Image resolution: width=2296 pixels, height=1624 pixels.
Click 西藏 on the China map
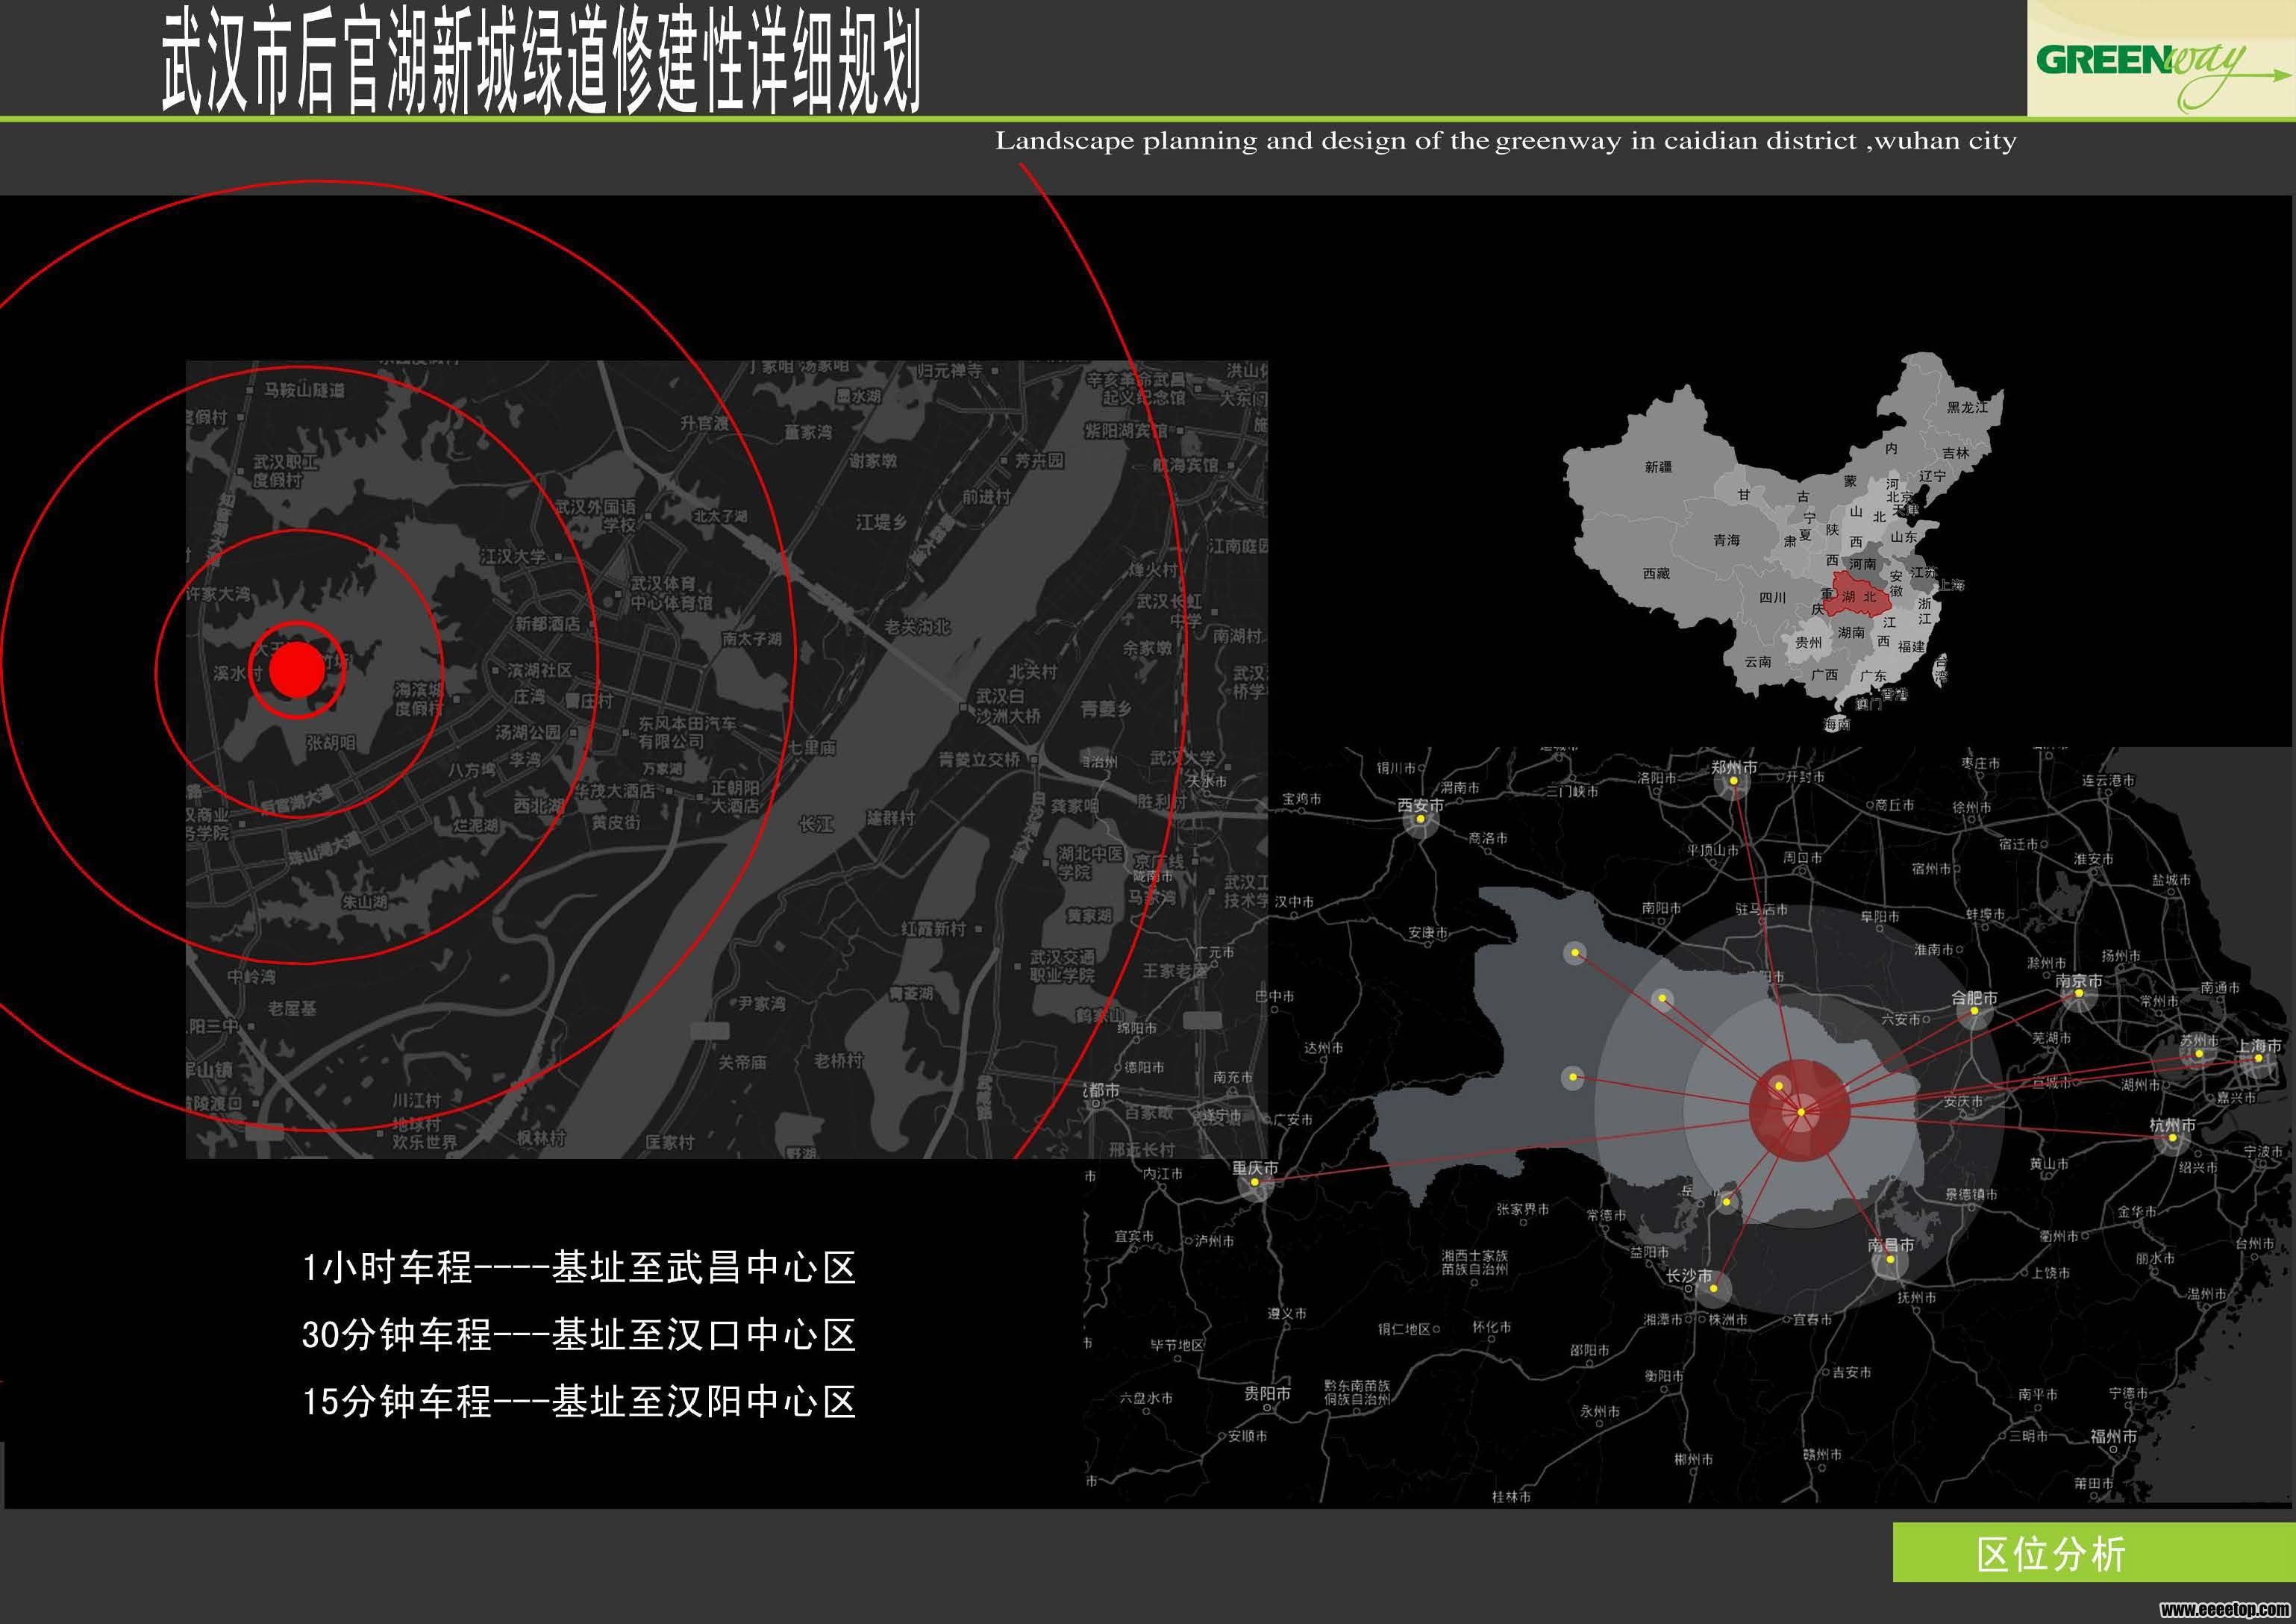pyautogui.click(x=1656, y=573)
